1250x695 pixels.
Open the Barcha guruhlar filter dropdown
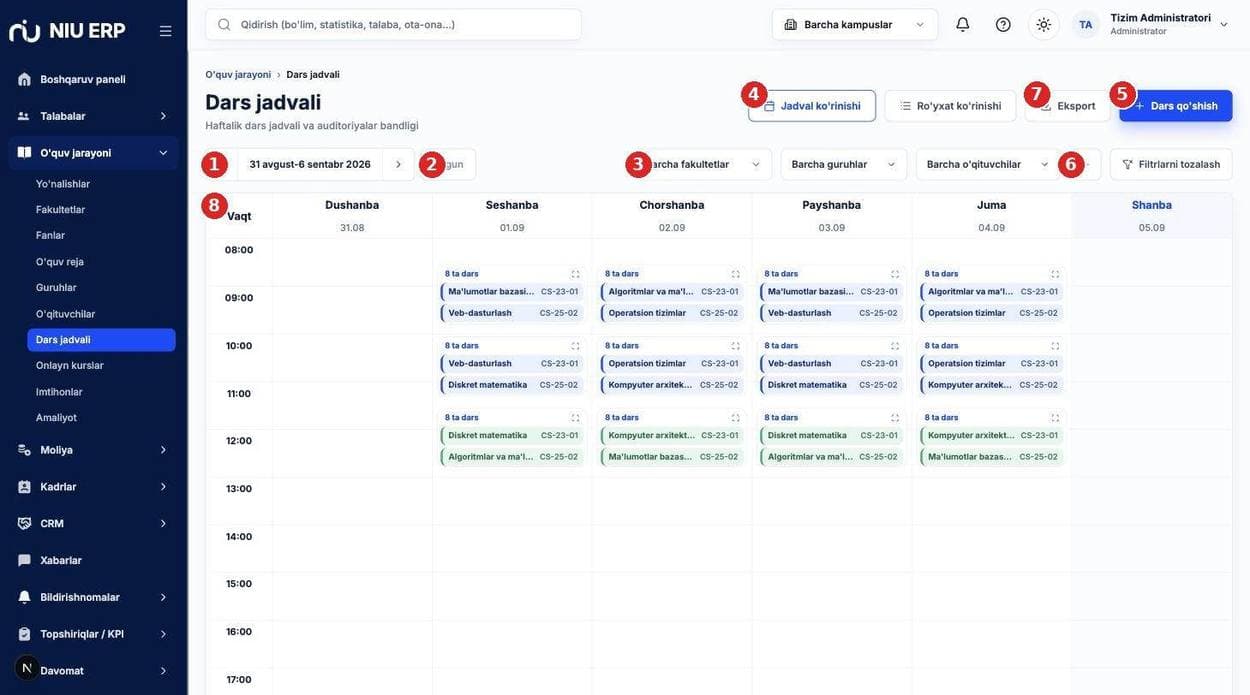[x=844, y=164]
